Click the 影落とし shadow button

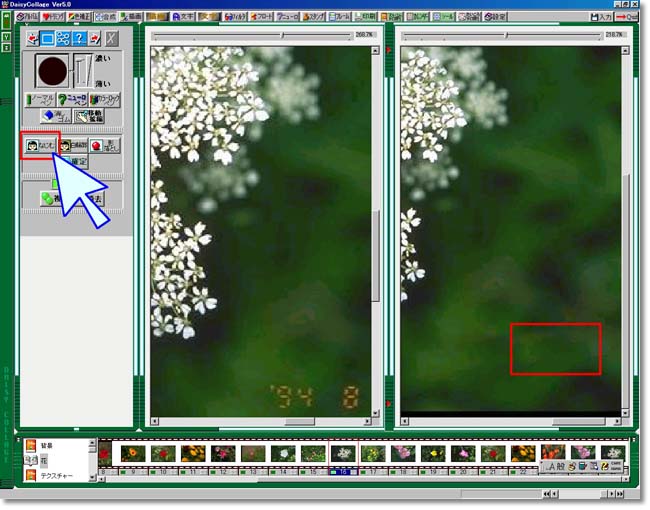point(105,146)
